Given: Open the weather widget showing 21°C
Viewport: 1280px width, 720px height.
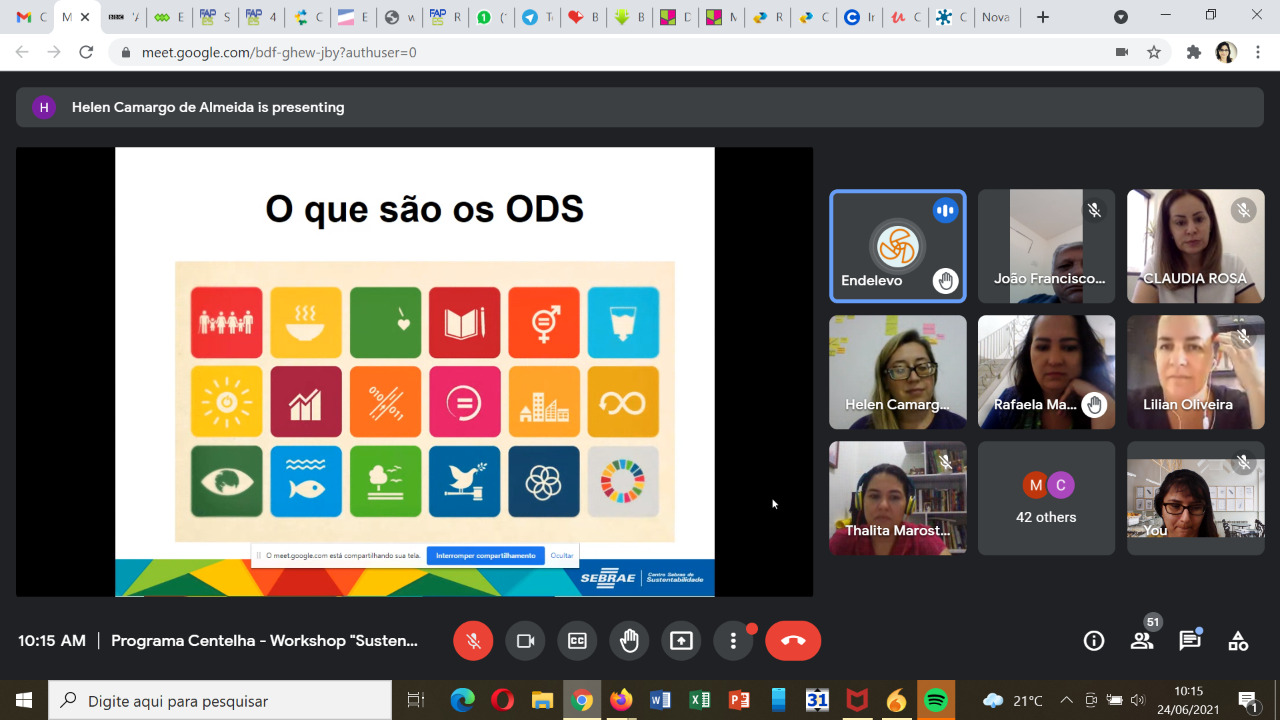Looking at the screenshot, I should pos(1013,700).
